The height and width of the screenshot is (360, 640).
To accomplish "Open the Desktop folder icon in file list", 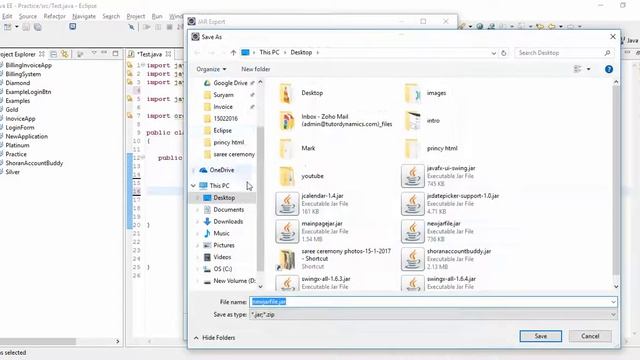I will [x=287, y=93].
